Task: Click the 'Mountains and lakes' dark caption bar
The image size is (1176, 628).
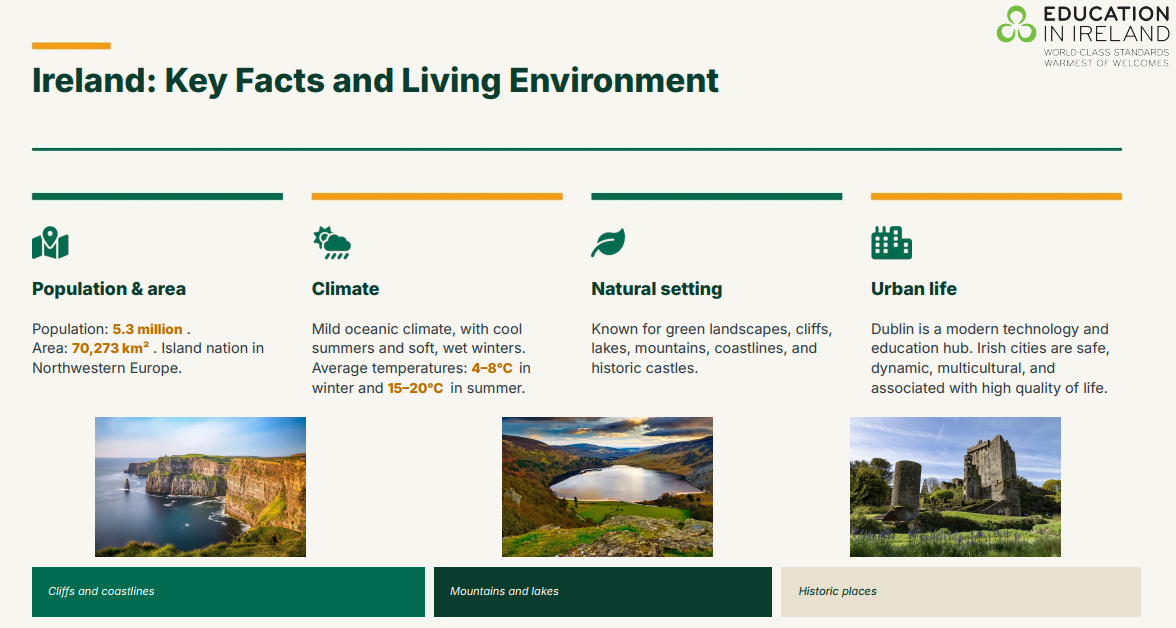Action: pos(603,592)
